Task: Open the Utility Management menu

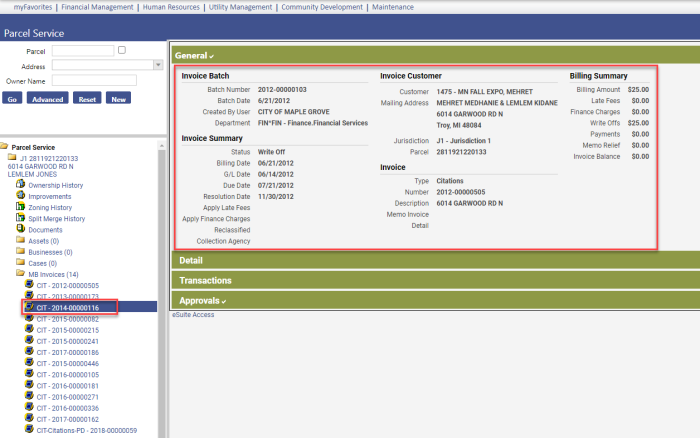Action: coord(240,7)
